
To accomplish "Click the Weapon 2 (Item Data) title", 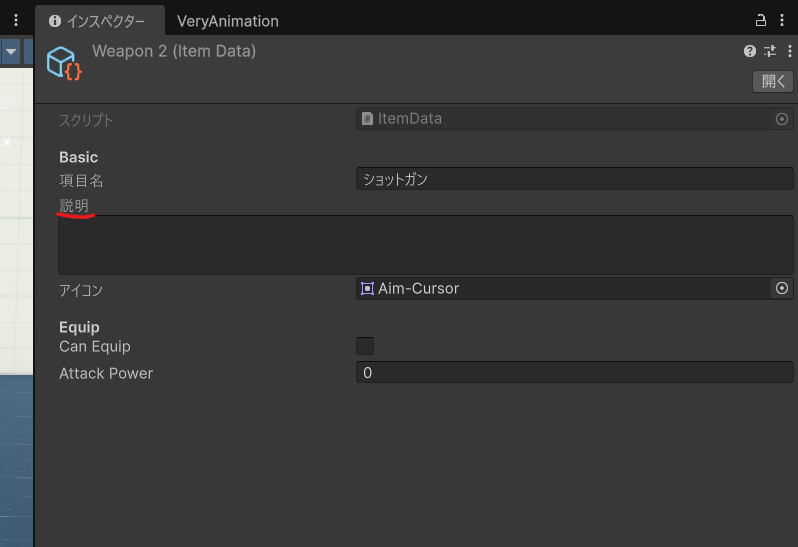I will click(x=174, y=51).
